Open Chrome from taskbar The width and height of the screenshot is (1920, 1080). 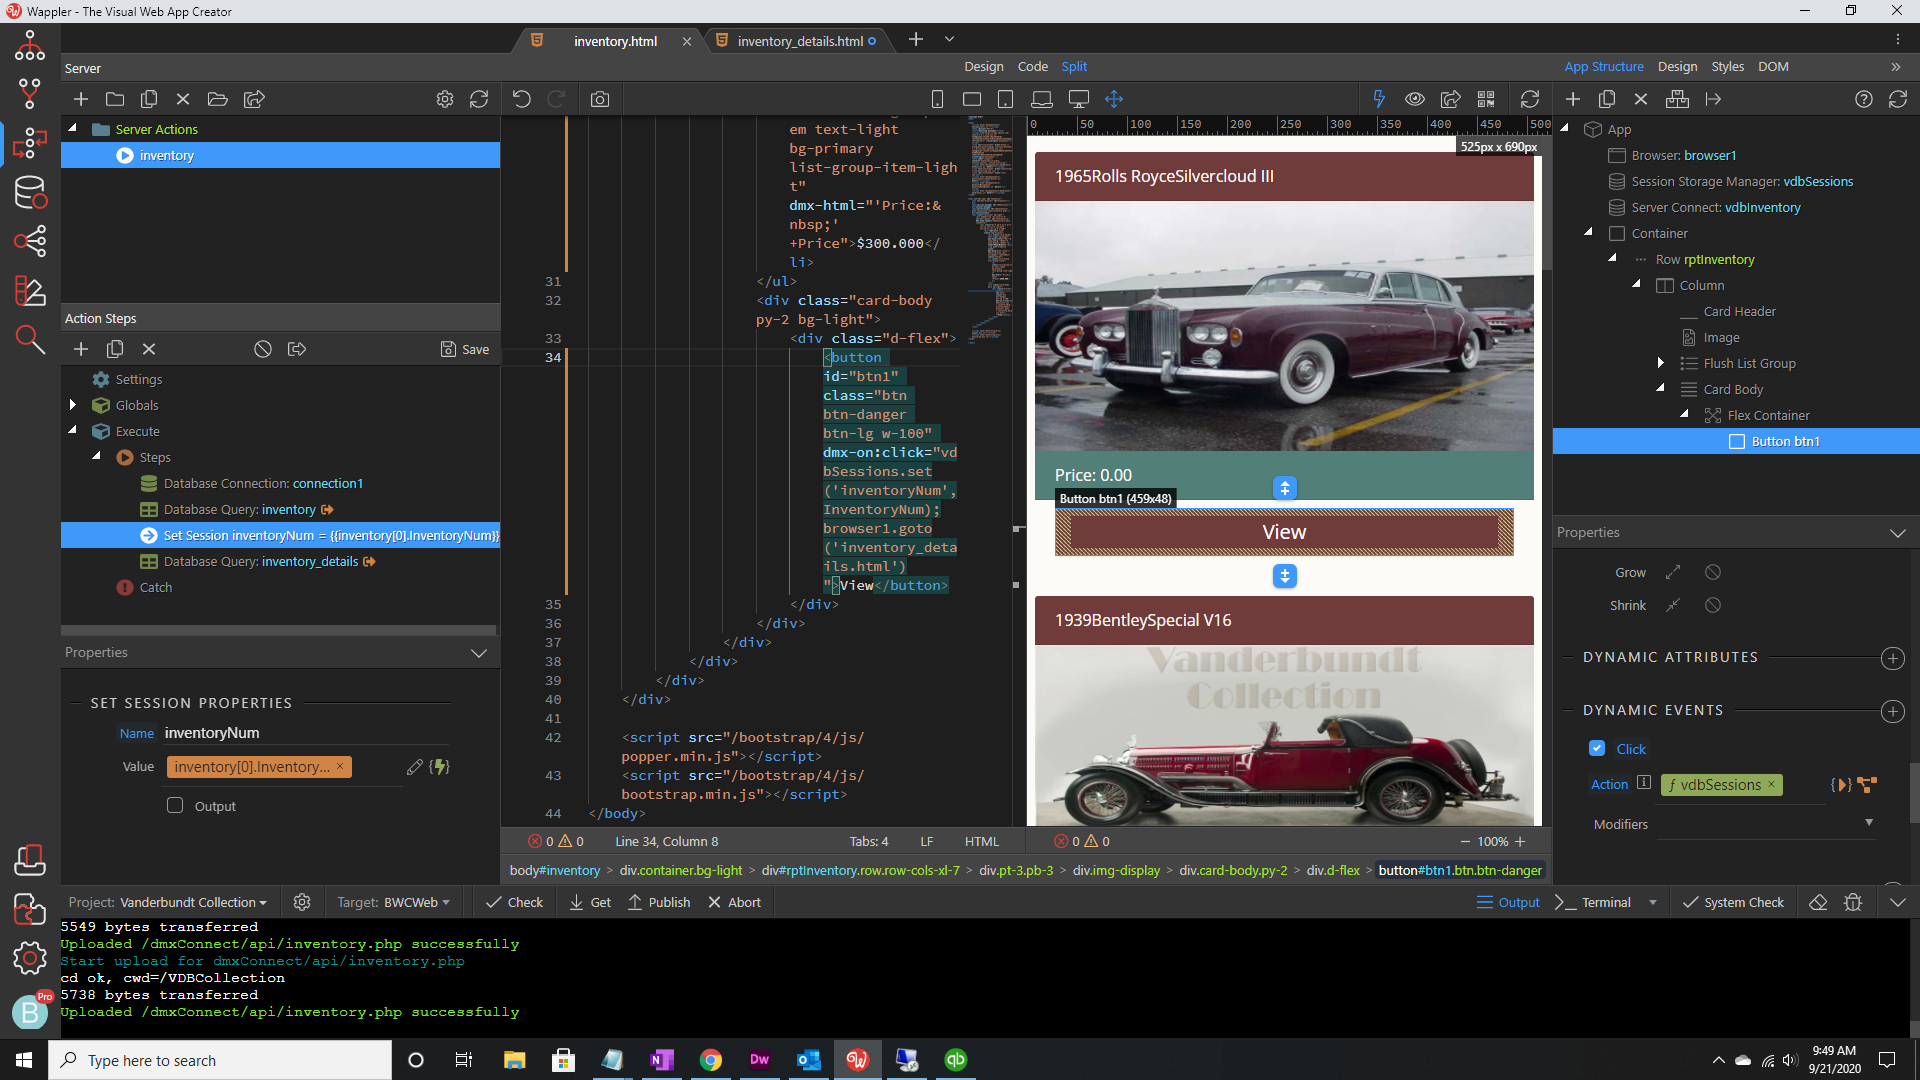[x=710, y=1060]
